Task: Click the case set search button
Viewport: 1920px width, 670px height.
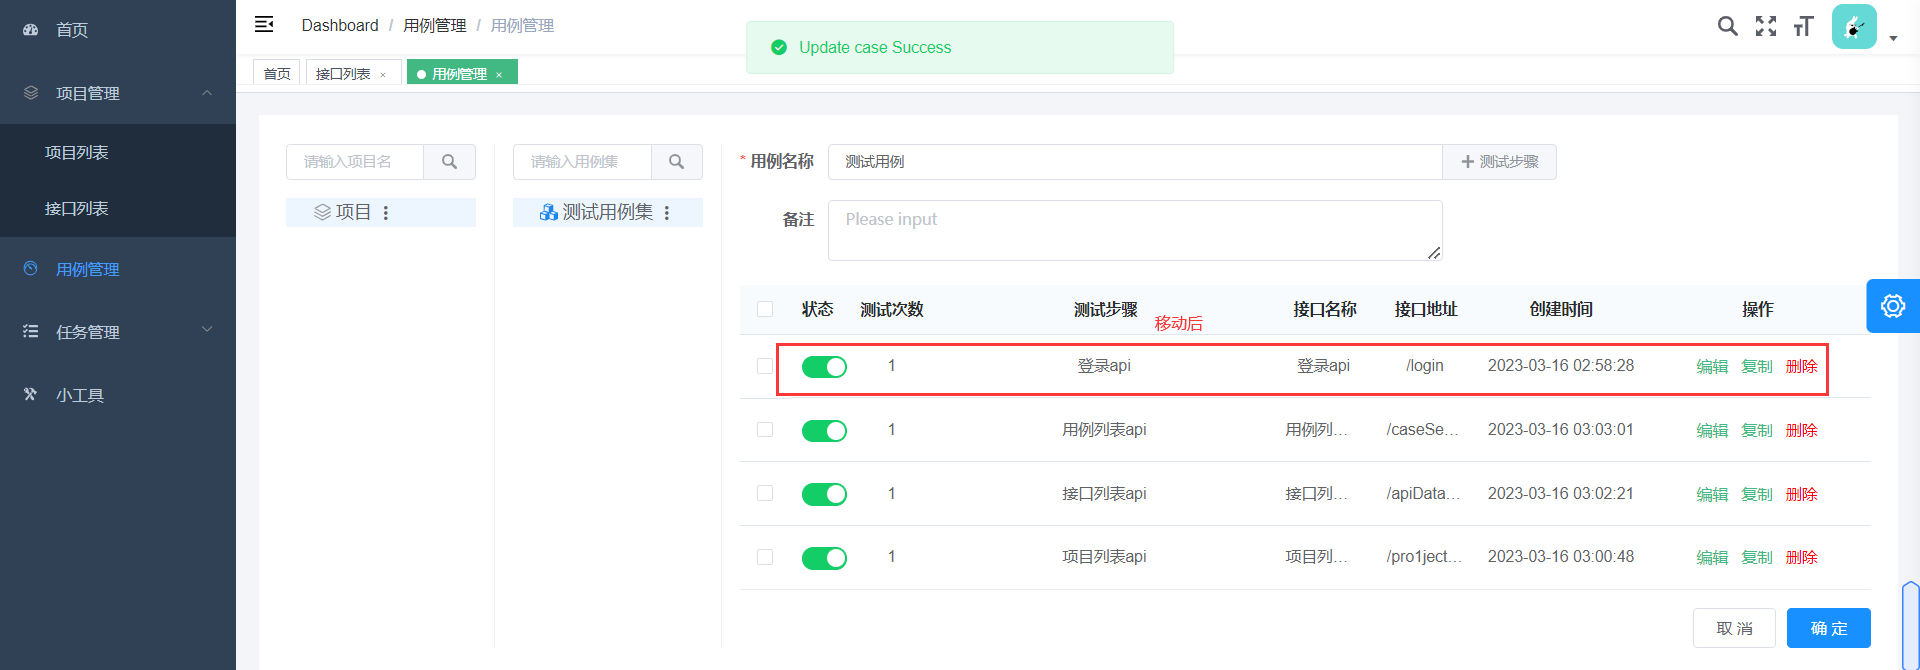Action: 677,162
